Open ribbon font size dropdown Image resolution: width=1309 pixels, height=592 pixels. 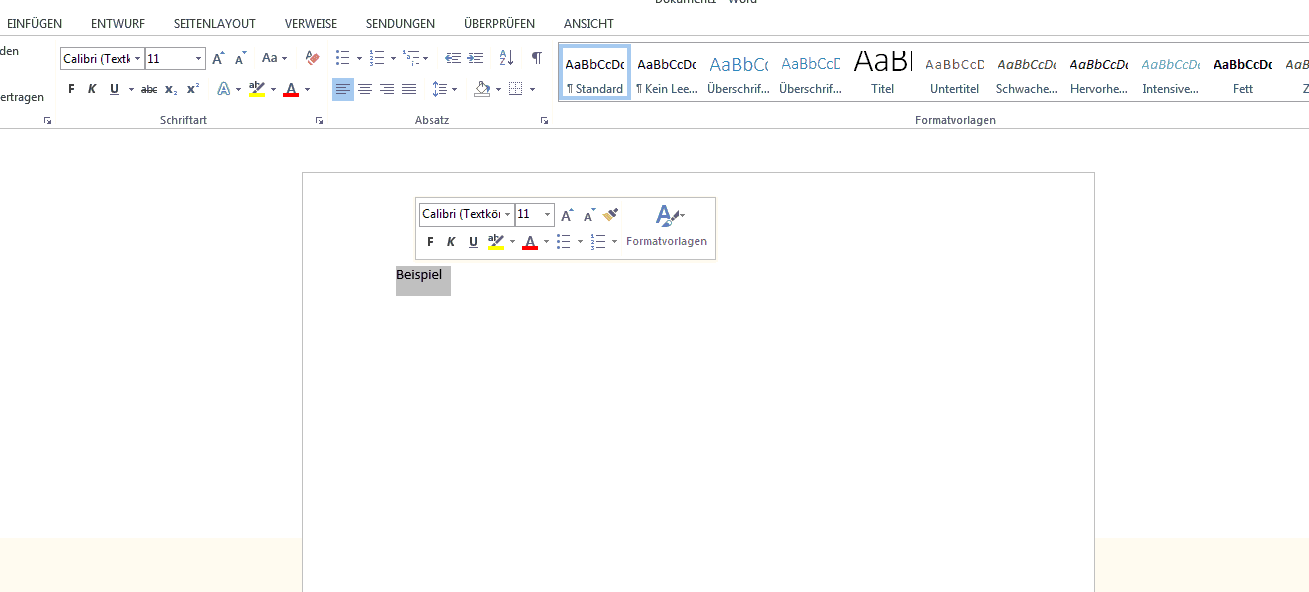point(198,59)
